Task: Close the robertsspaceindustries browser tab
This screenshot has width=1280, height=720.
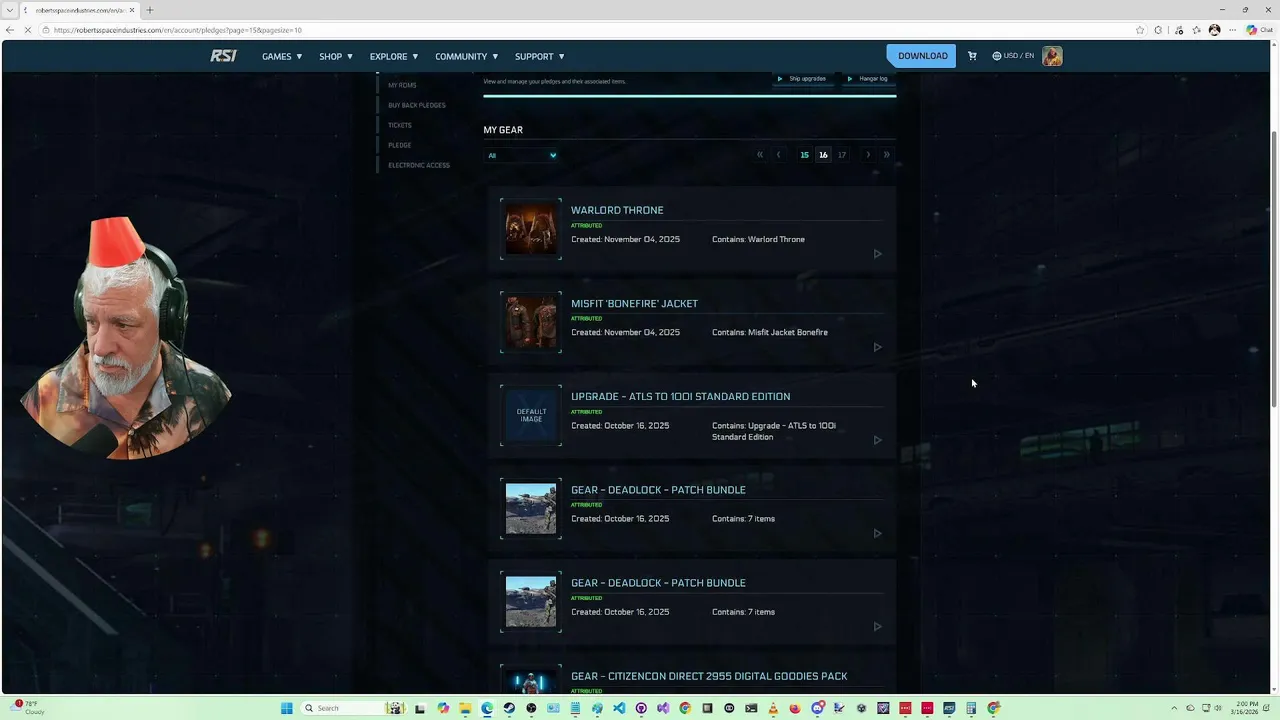Action: (x=132, y=10)
